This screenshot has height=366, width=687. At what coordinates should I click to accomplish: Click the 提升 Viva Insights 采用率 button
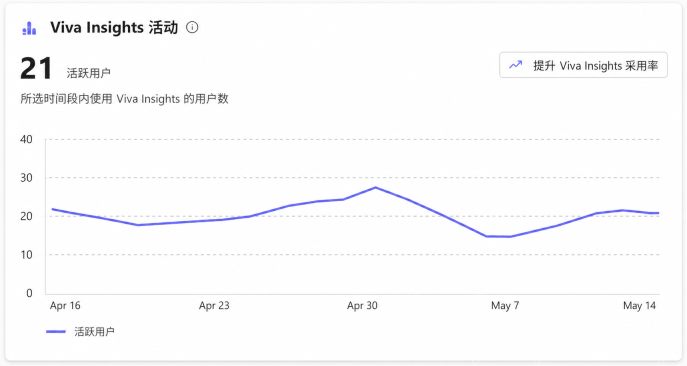point(583,65)
